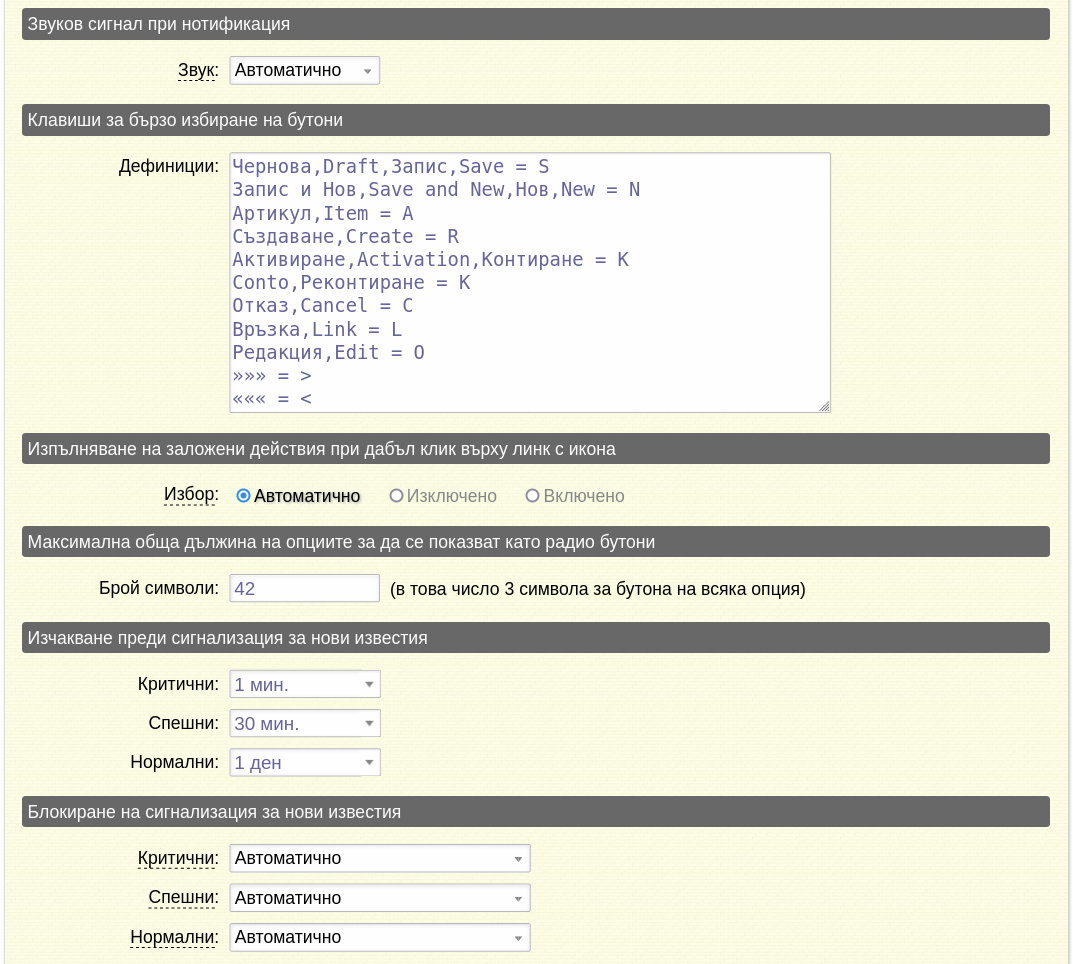Image resolution: width=1073 pixels, height=964 pixels.
Task: Expand the blocking Нормални Автоматично dropdown
Action: coord(380,937)
